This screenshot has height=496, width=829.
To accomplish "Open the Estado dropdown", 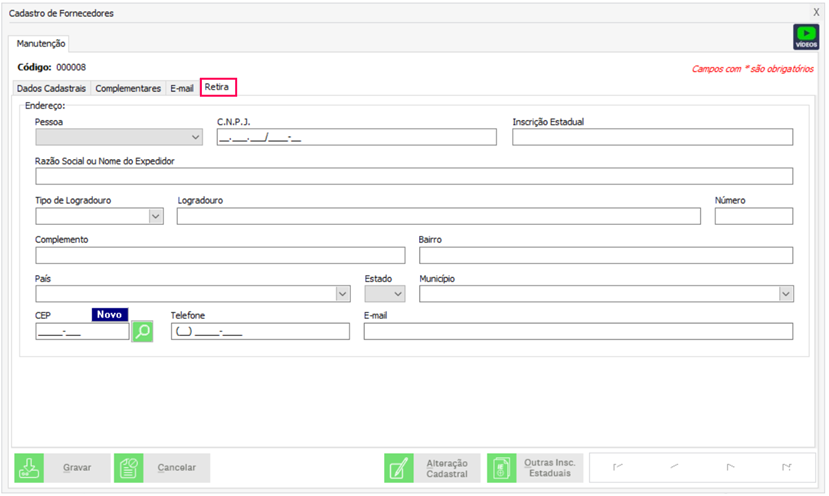I will 397,294.
